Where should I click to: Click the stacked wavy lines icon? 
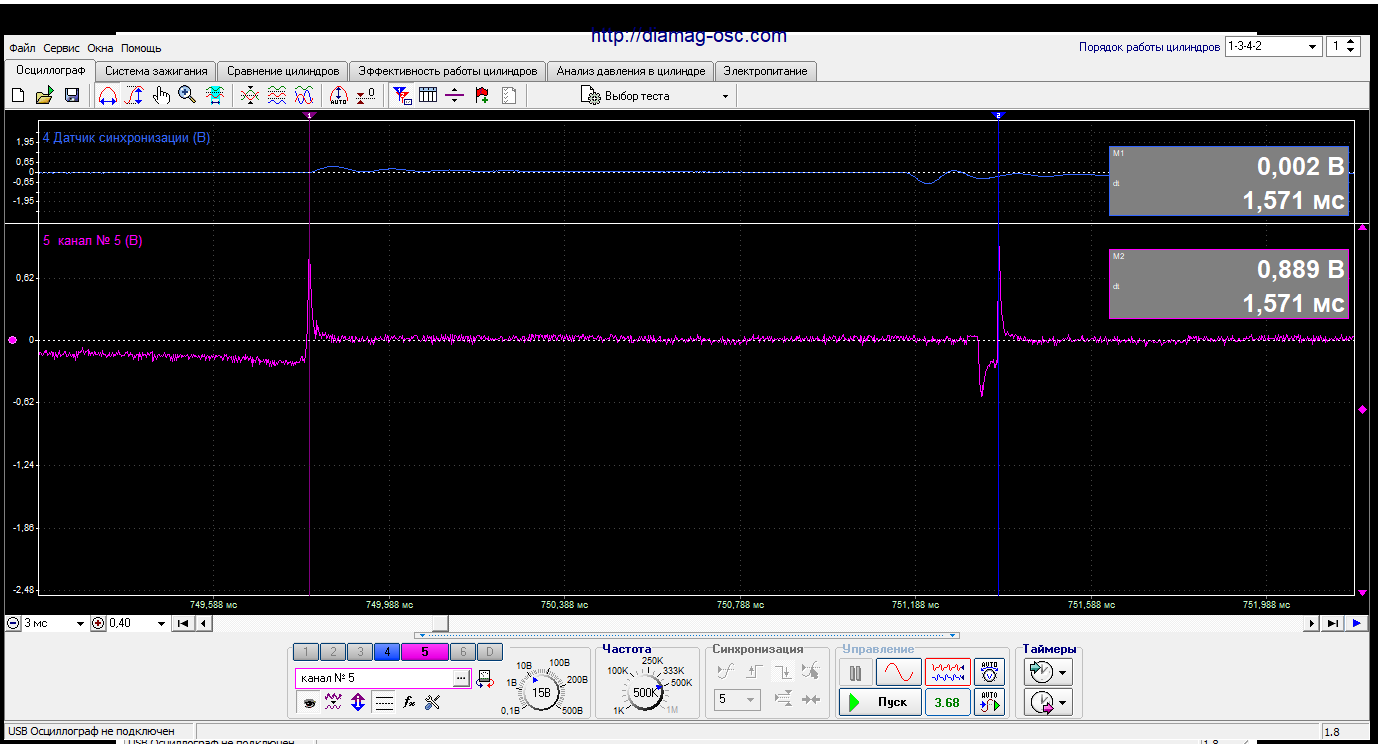(277, 95)
